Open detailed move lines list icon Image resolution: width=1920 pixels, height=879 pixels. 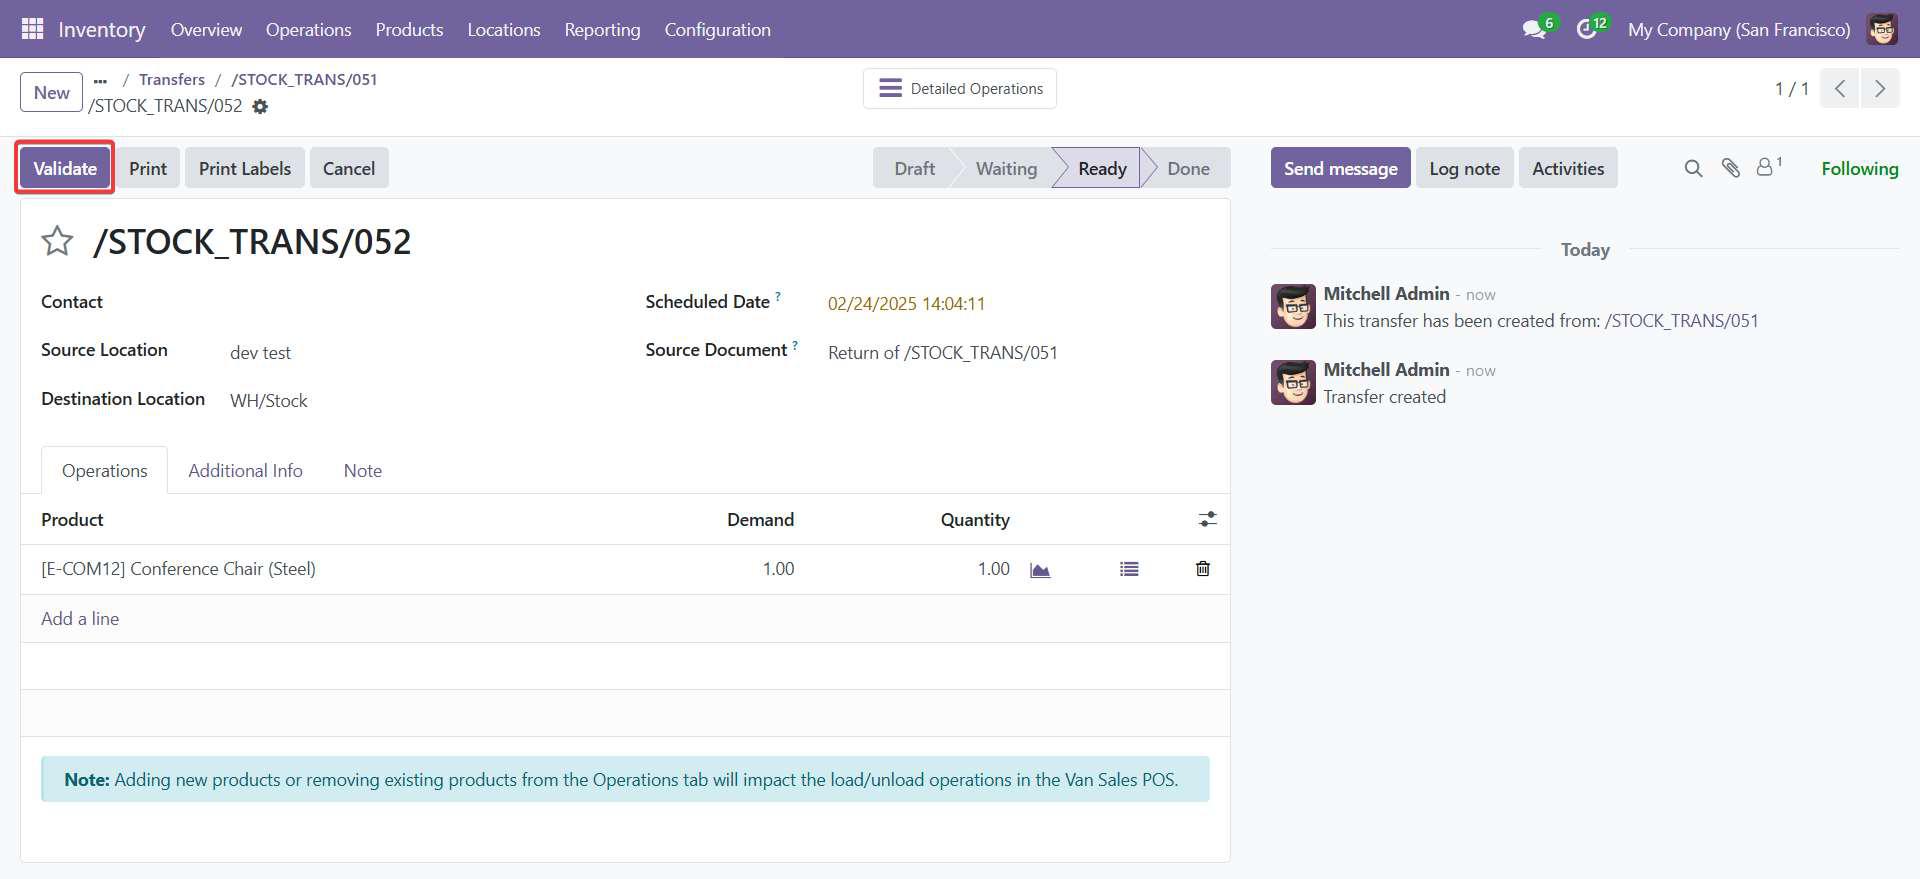(x=1129, y=569)
